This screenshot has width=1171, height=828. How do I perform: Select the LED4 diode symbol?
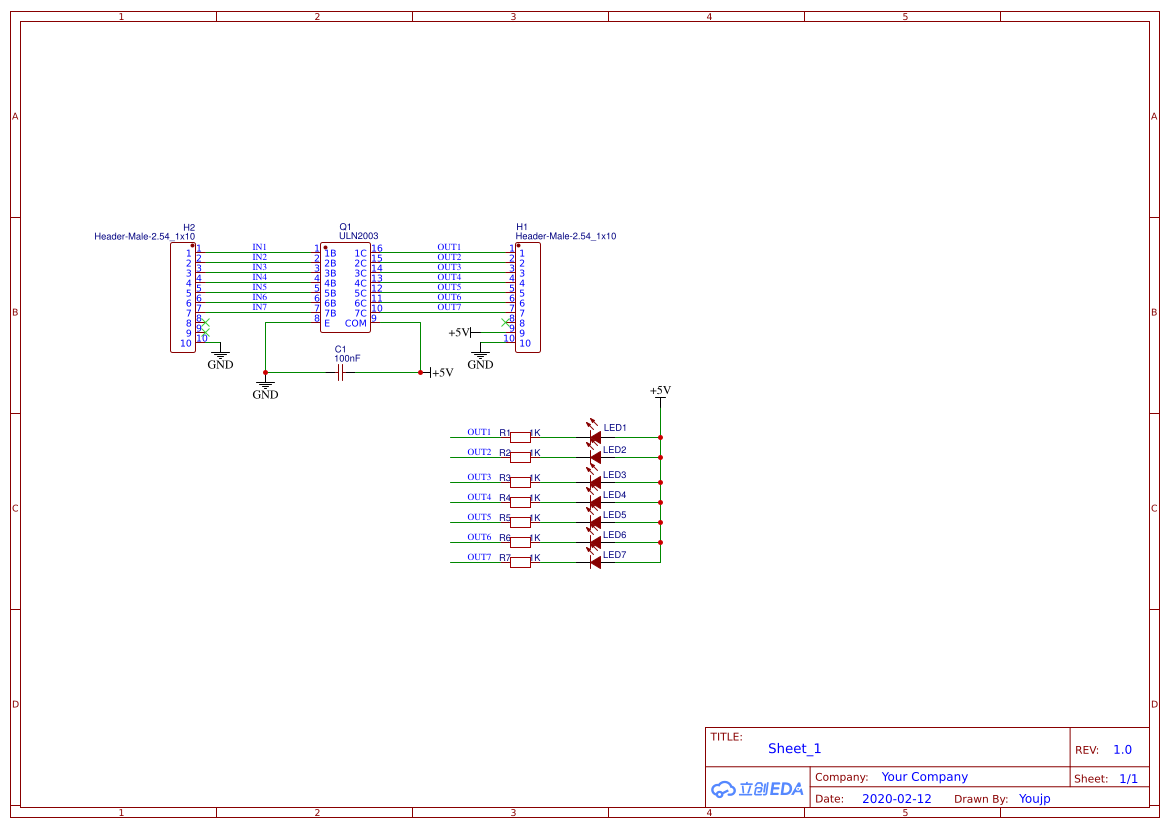click(x=594, y=502)
